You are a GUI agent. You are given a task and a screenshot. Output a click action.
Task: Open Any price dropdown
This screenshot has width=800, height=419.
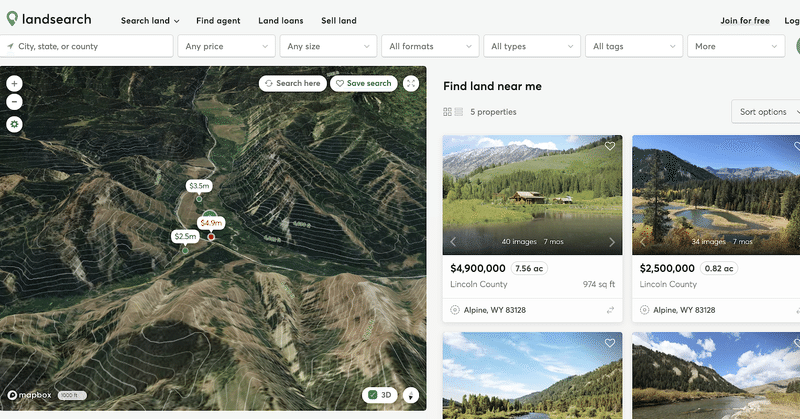227,46
